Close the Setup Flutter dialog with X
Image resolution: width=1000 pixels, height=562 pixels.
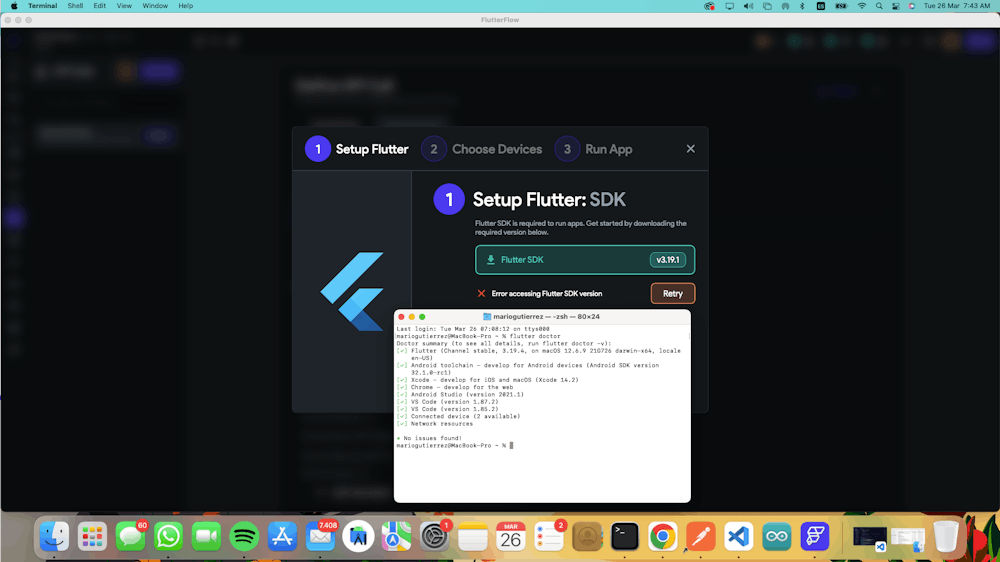690,149
